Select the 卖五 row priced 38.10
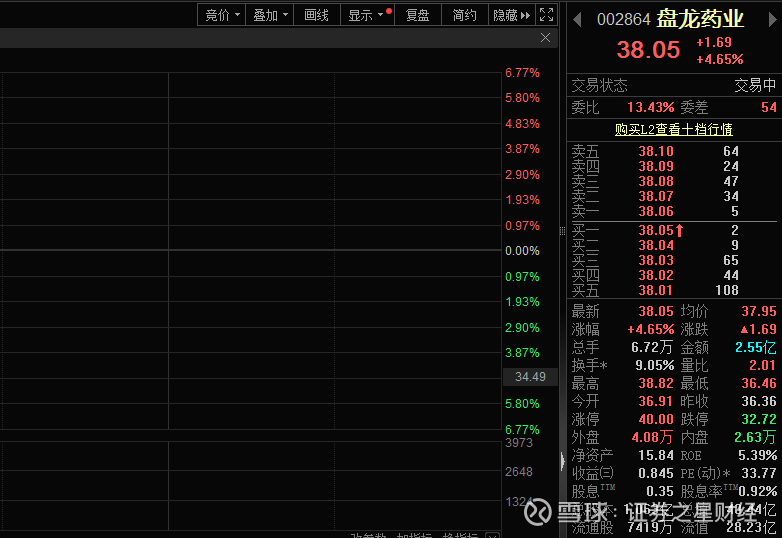Screen dimensions: 782x538 pos(674,151)
